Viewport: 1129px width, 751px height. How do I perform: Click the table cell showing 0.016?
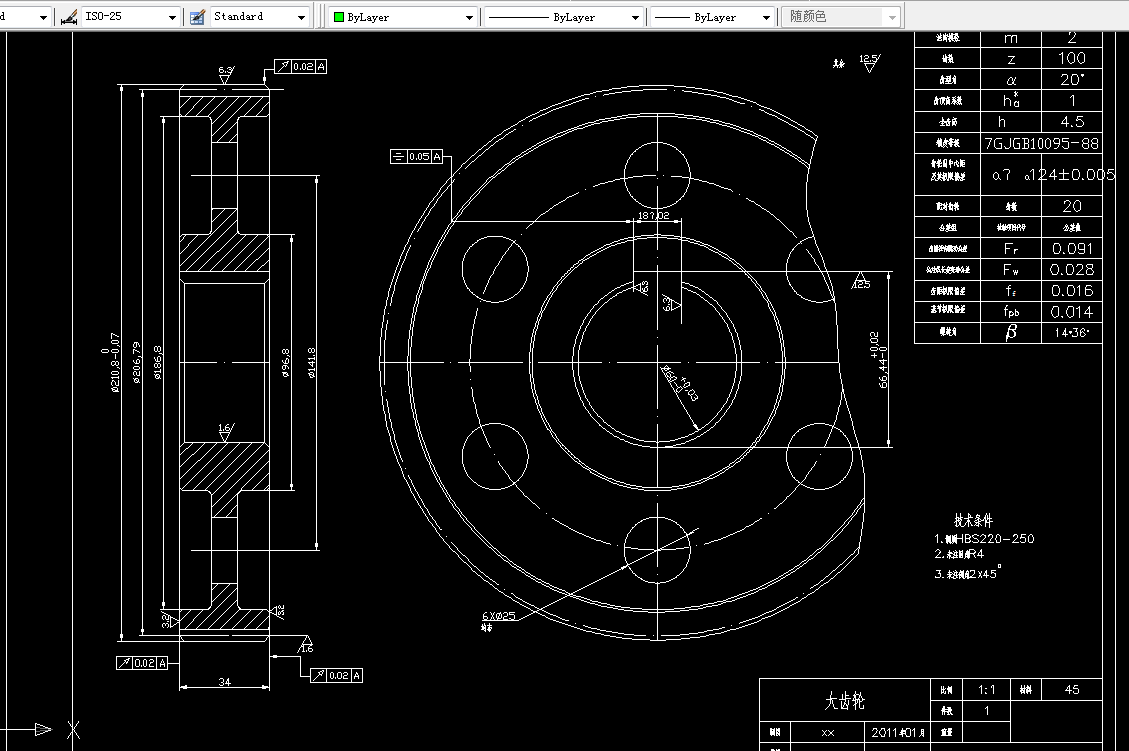tap(1071, 290)
